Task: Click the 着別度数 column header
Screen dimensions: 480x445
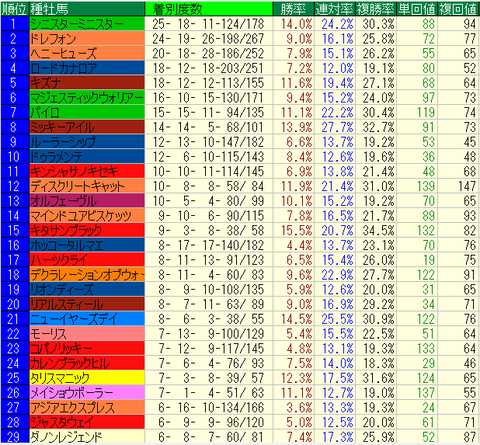Action: (209, 9)
